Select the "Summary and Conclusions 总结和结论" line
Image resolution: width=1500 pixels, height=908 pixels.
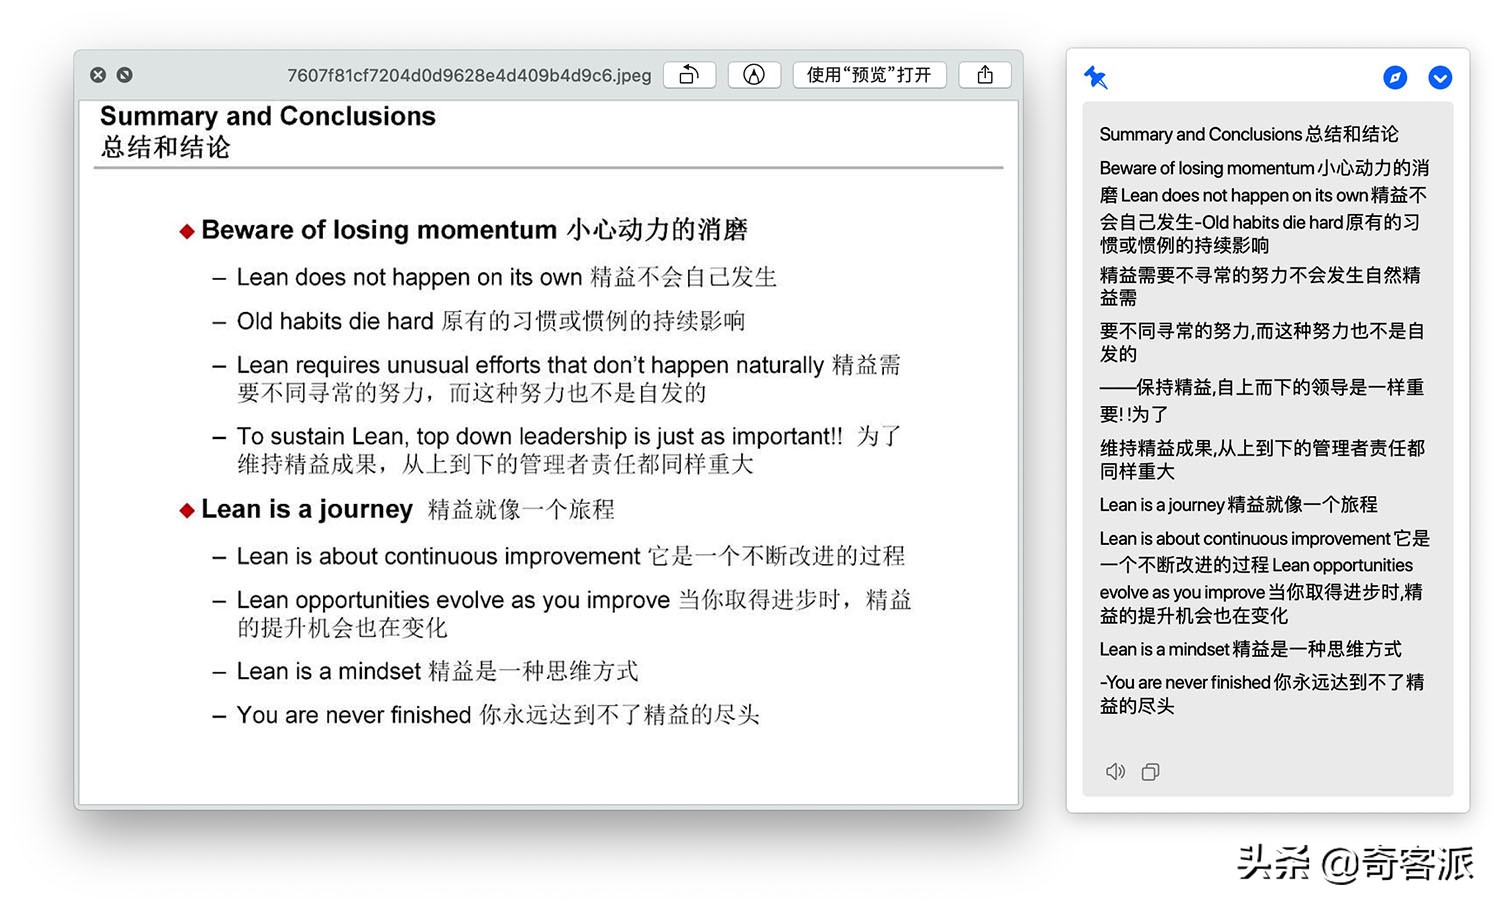point(1248,134)
